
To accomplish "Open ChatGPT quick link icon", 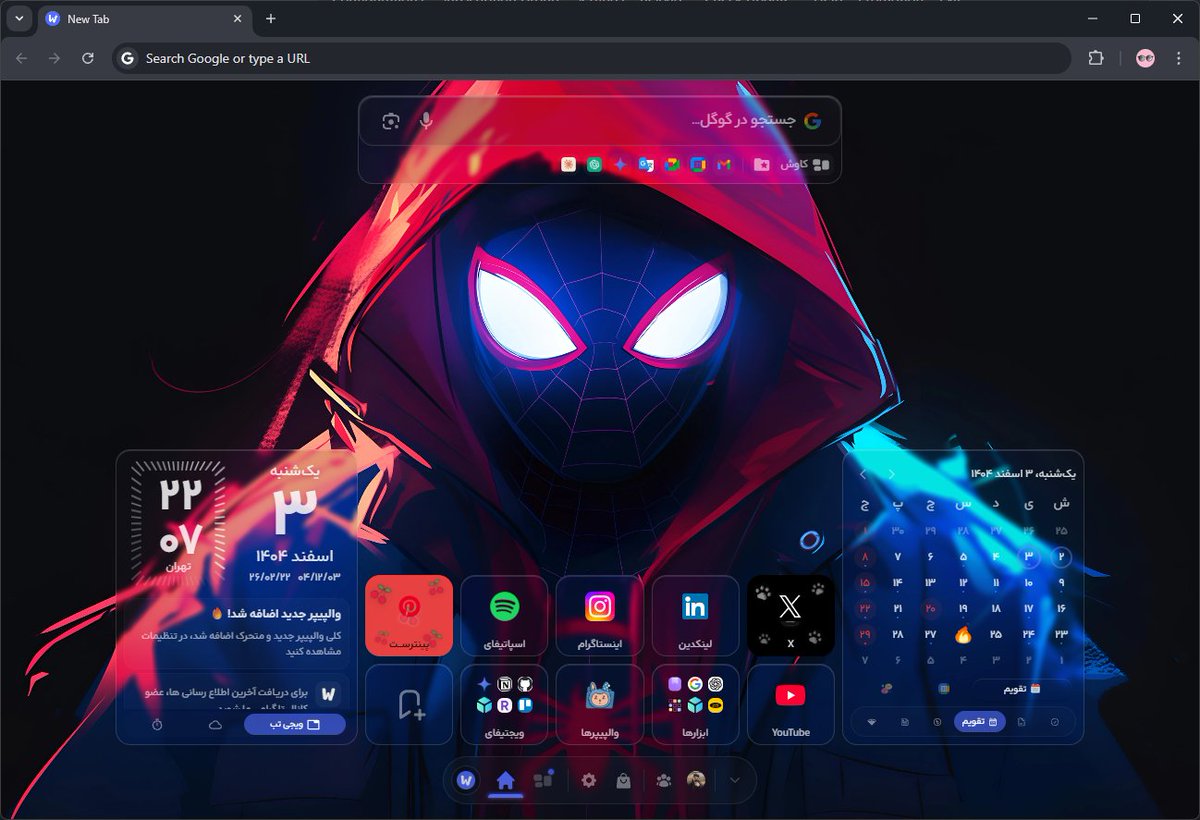I will click(x=595, y=164).
